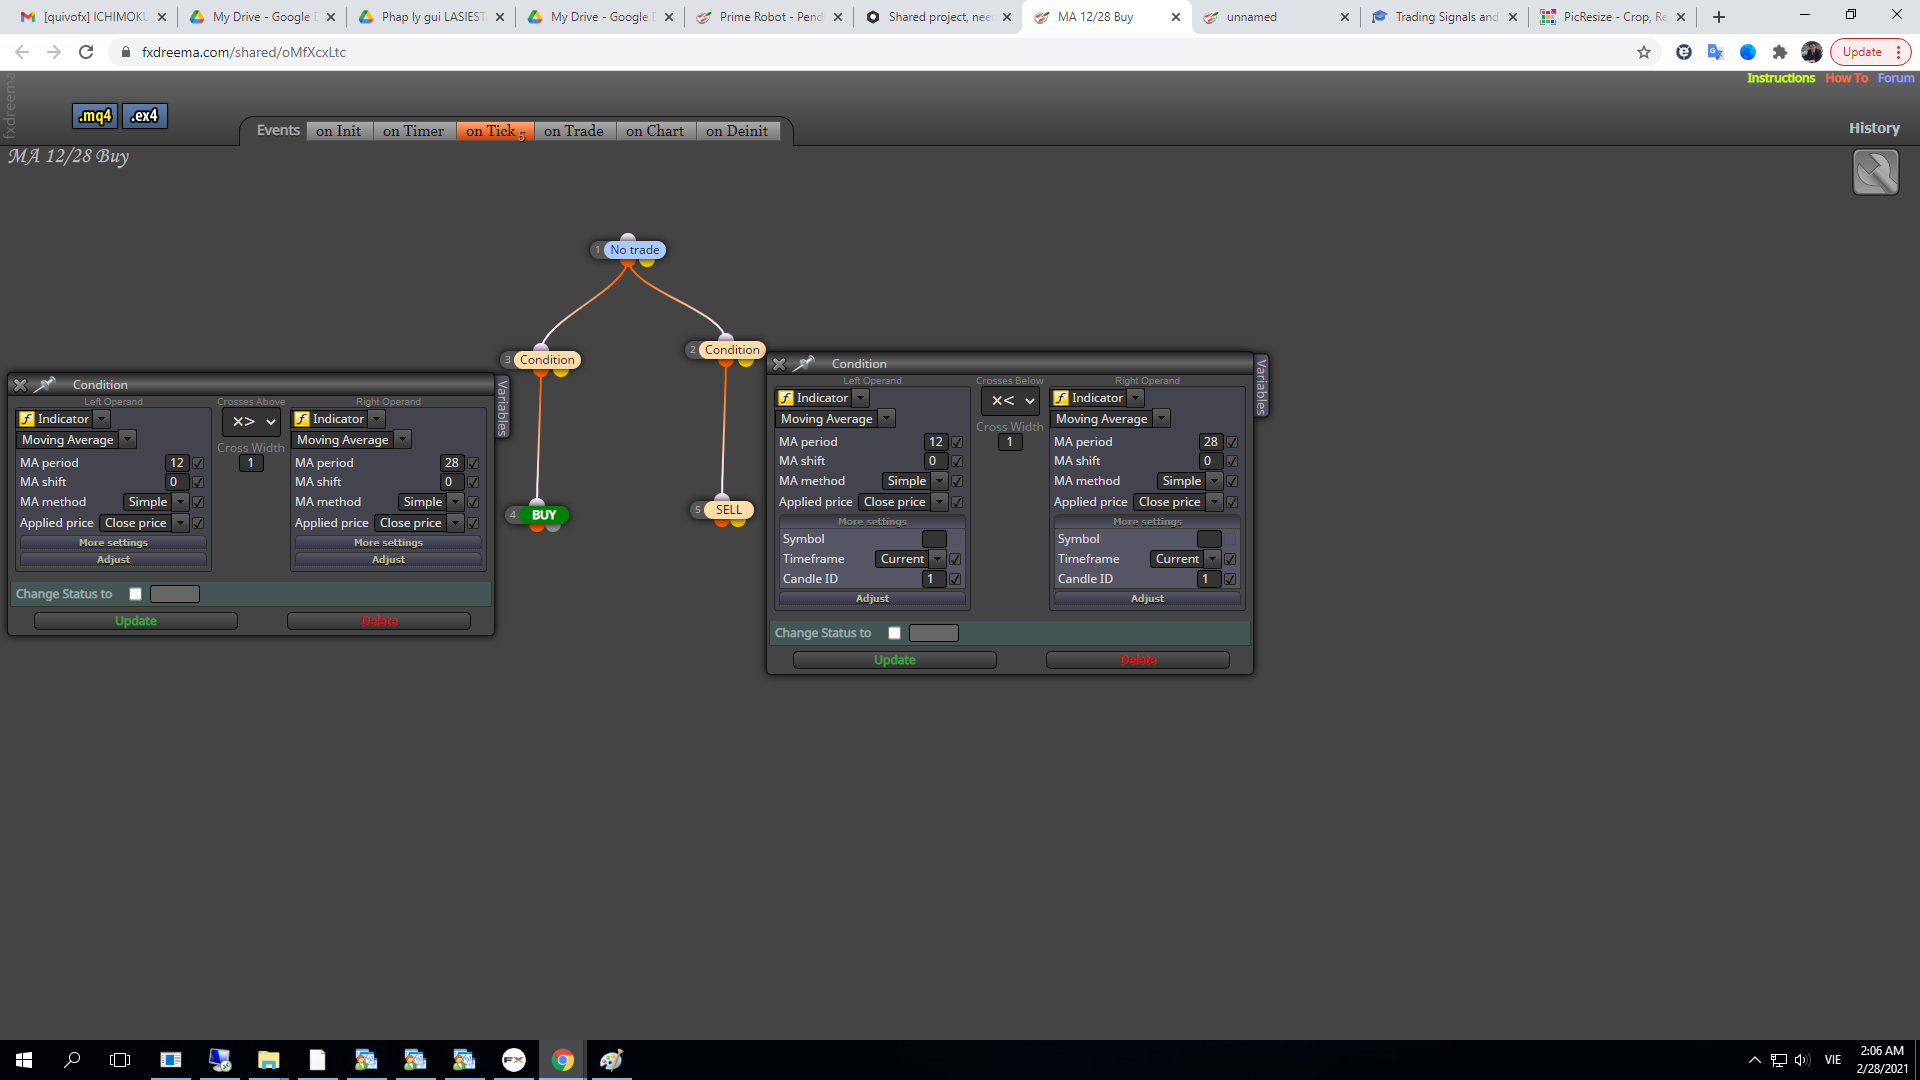The image size is (1920, 1080).
Task: Edit Cross Width value in left panel
Action: [251, 463]
